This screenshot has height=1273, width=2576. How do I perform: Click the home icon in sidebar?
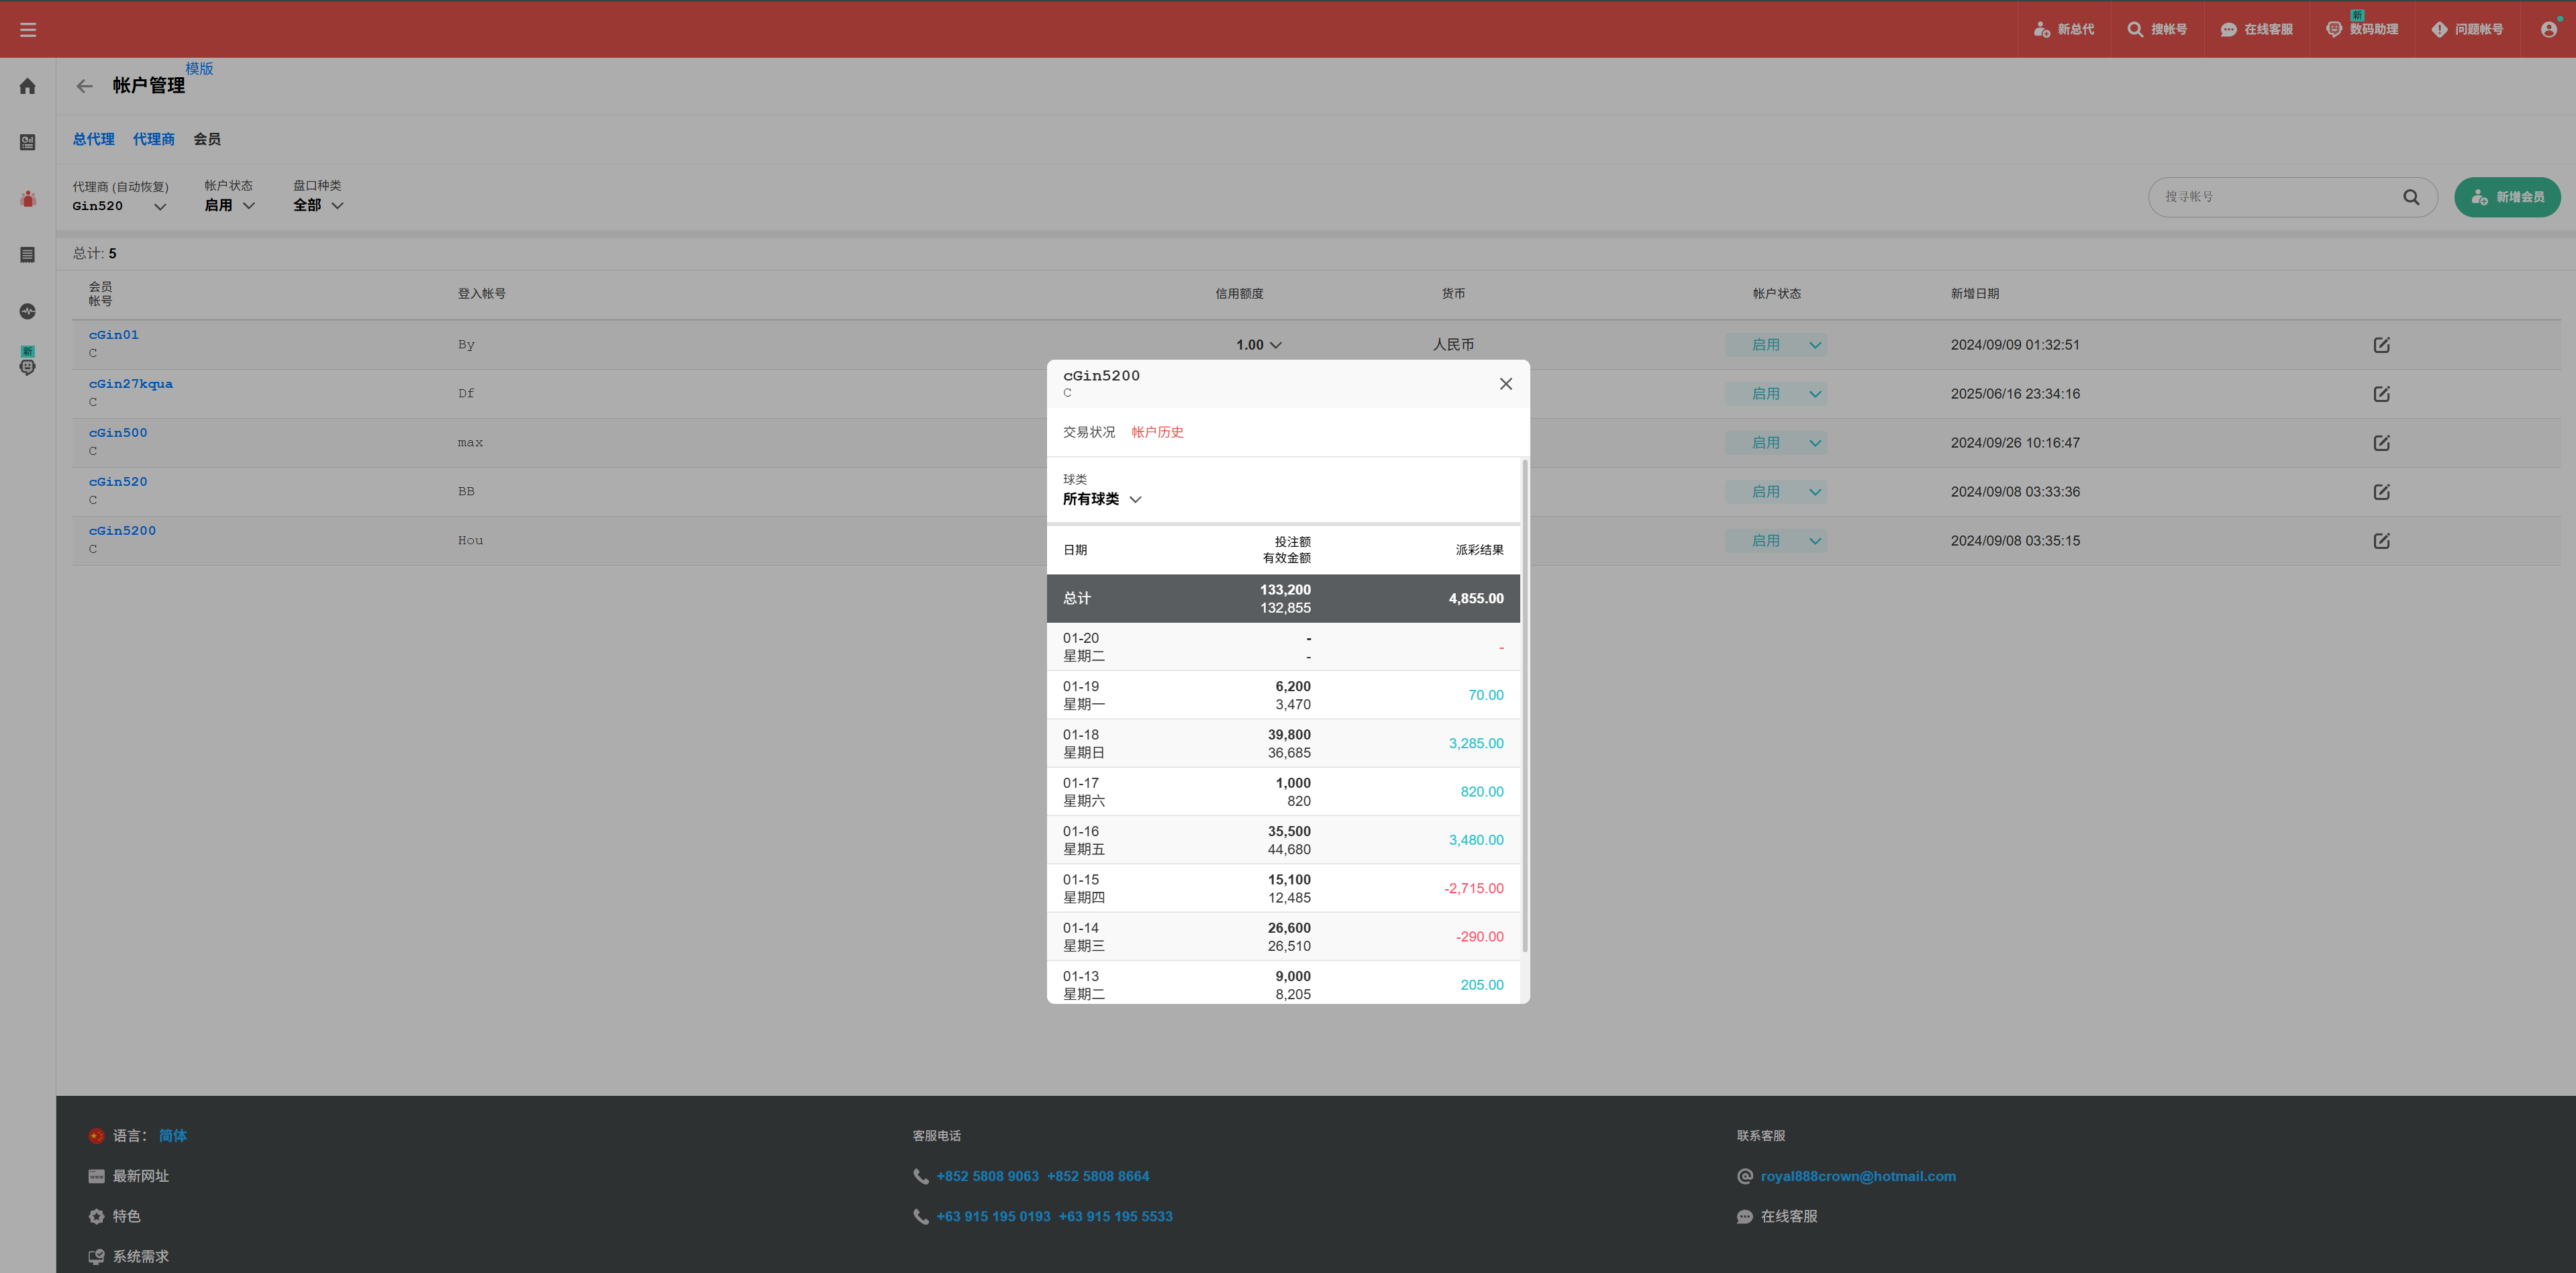click(28, 86)
